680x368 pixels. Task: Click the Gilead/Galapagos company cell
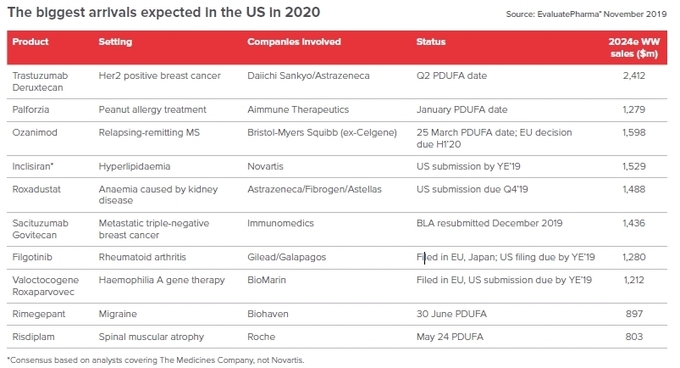(287, 257)
